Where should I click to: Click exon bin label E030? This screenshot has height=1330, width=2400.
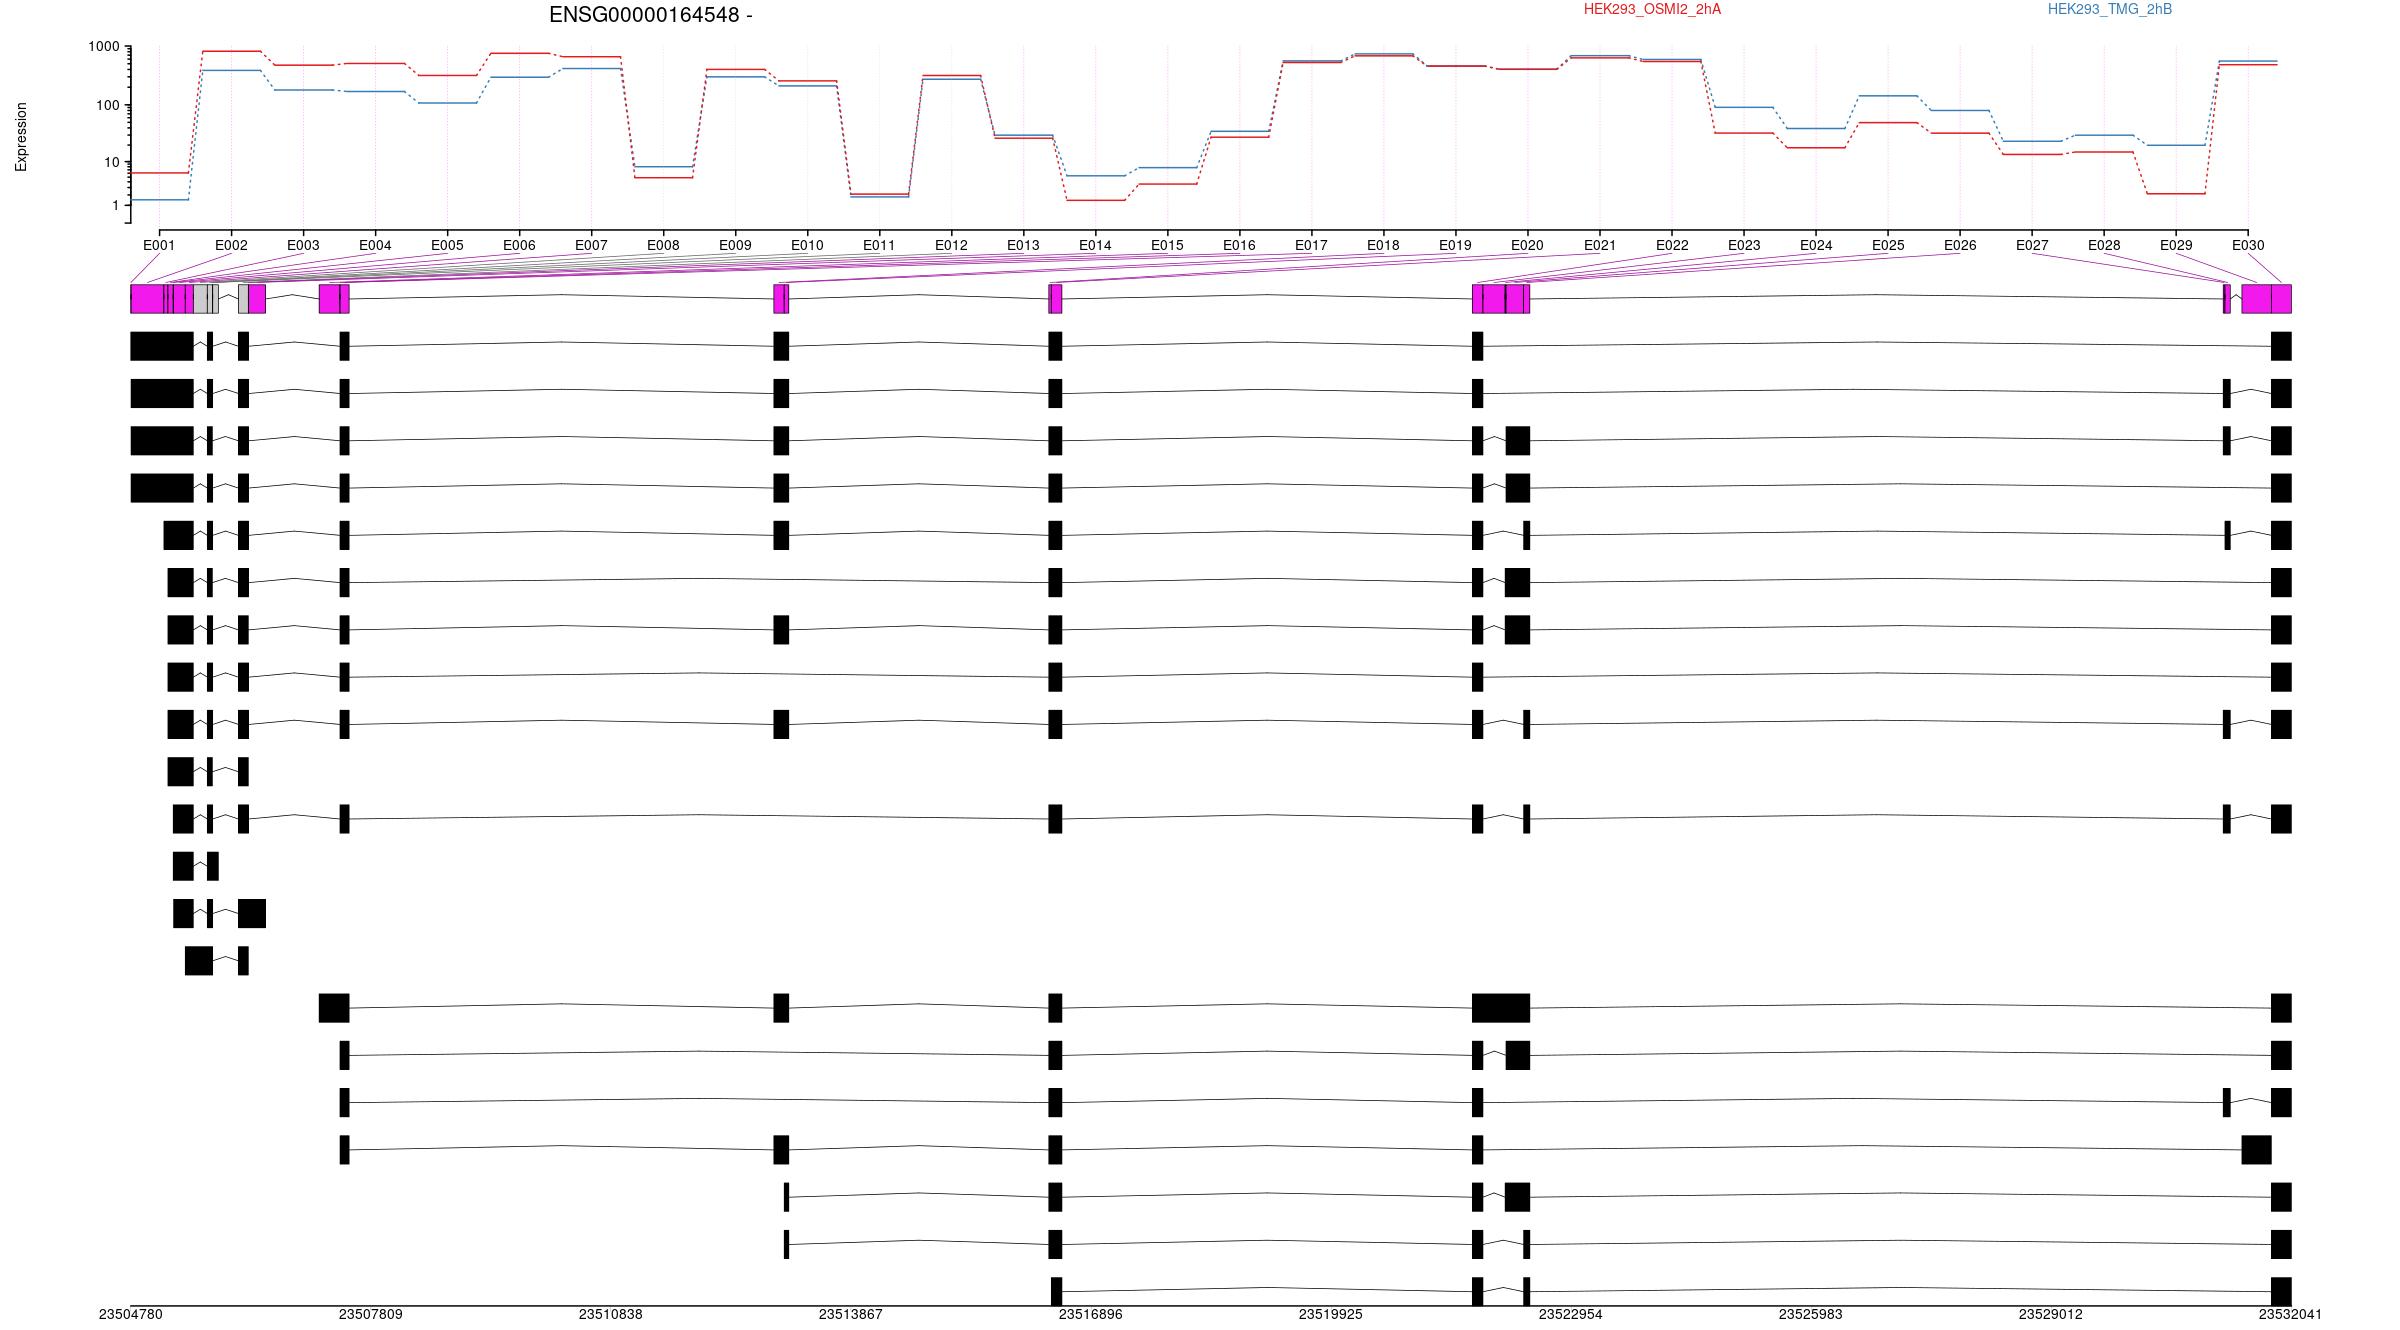tap(2248, 245)
